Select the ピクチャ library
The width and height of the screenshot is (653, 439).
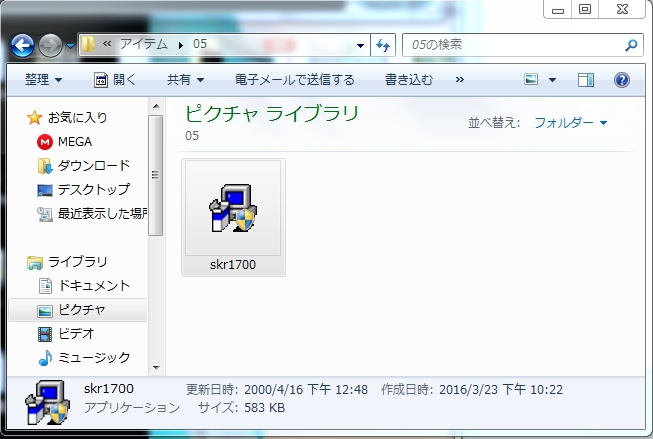pos(82,309)
